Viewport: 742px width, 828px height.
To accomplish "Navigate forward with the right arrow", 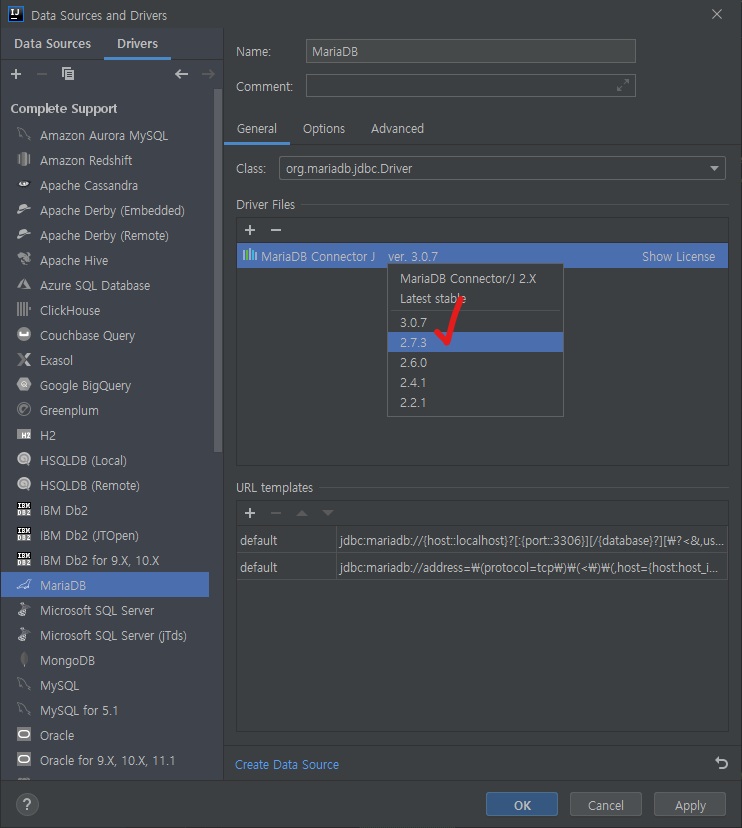I will pyautogui.click(x=208, y=74).
